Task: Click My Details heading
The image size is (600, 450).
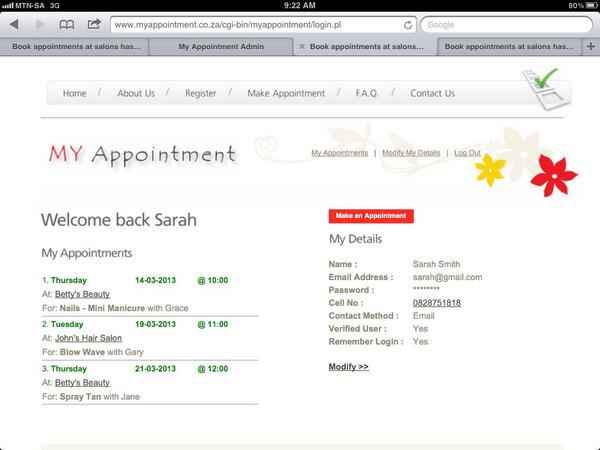Action: [355, 239]
